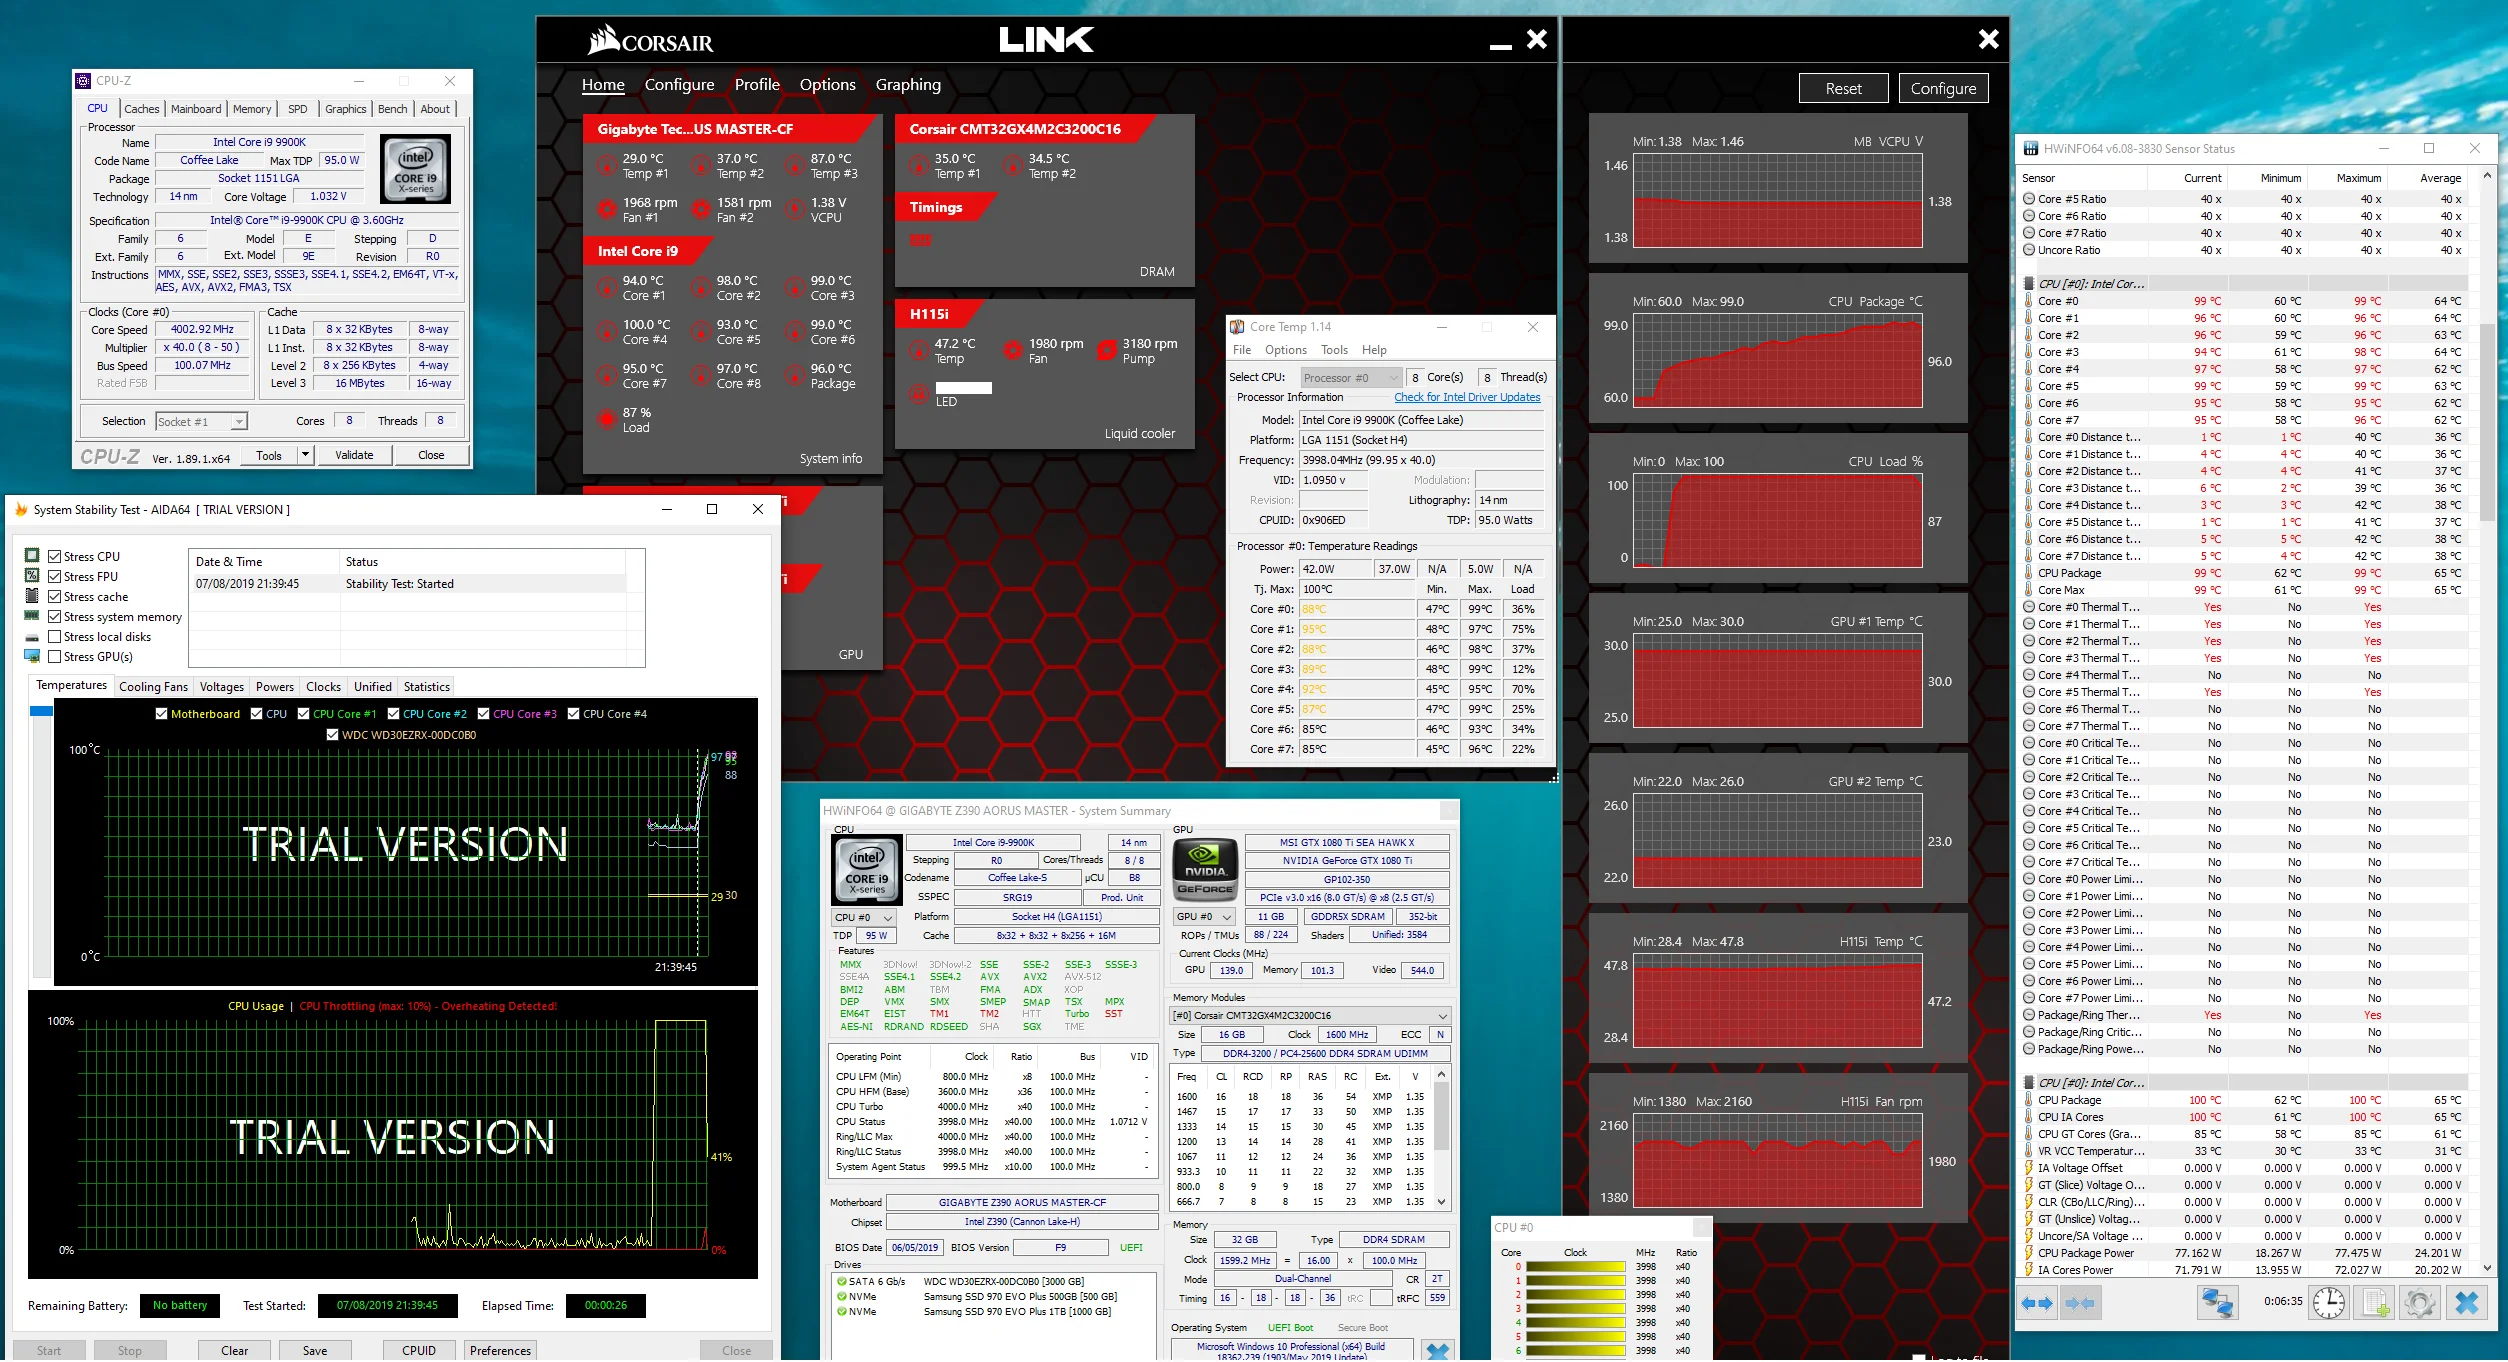Viewport: 2508px width, 1362px height.
Task: Enable the Stress local disks checkbox
Action: (x=55, y=637)
